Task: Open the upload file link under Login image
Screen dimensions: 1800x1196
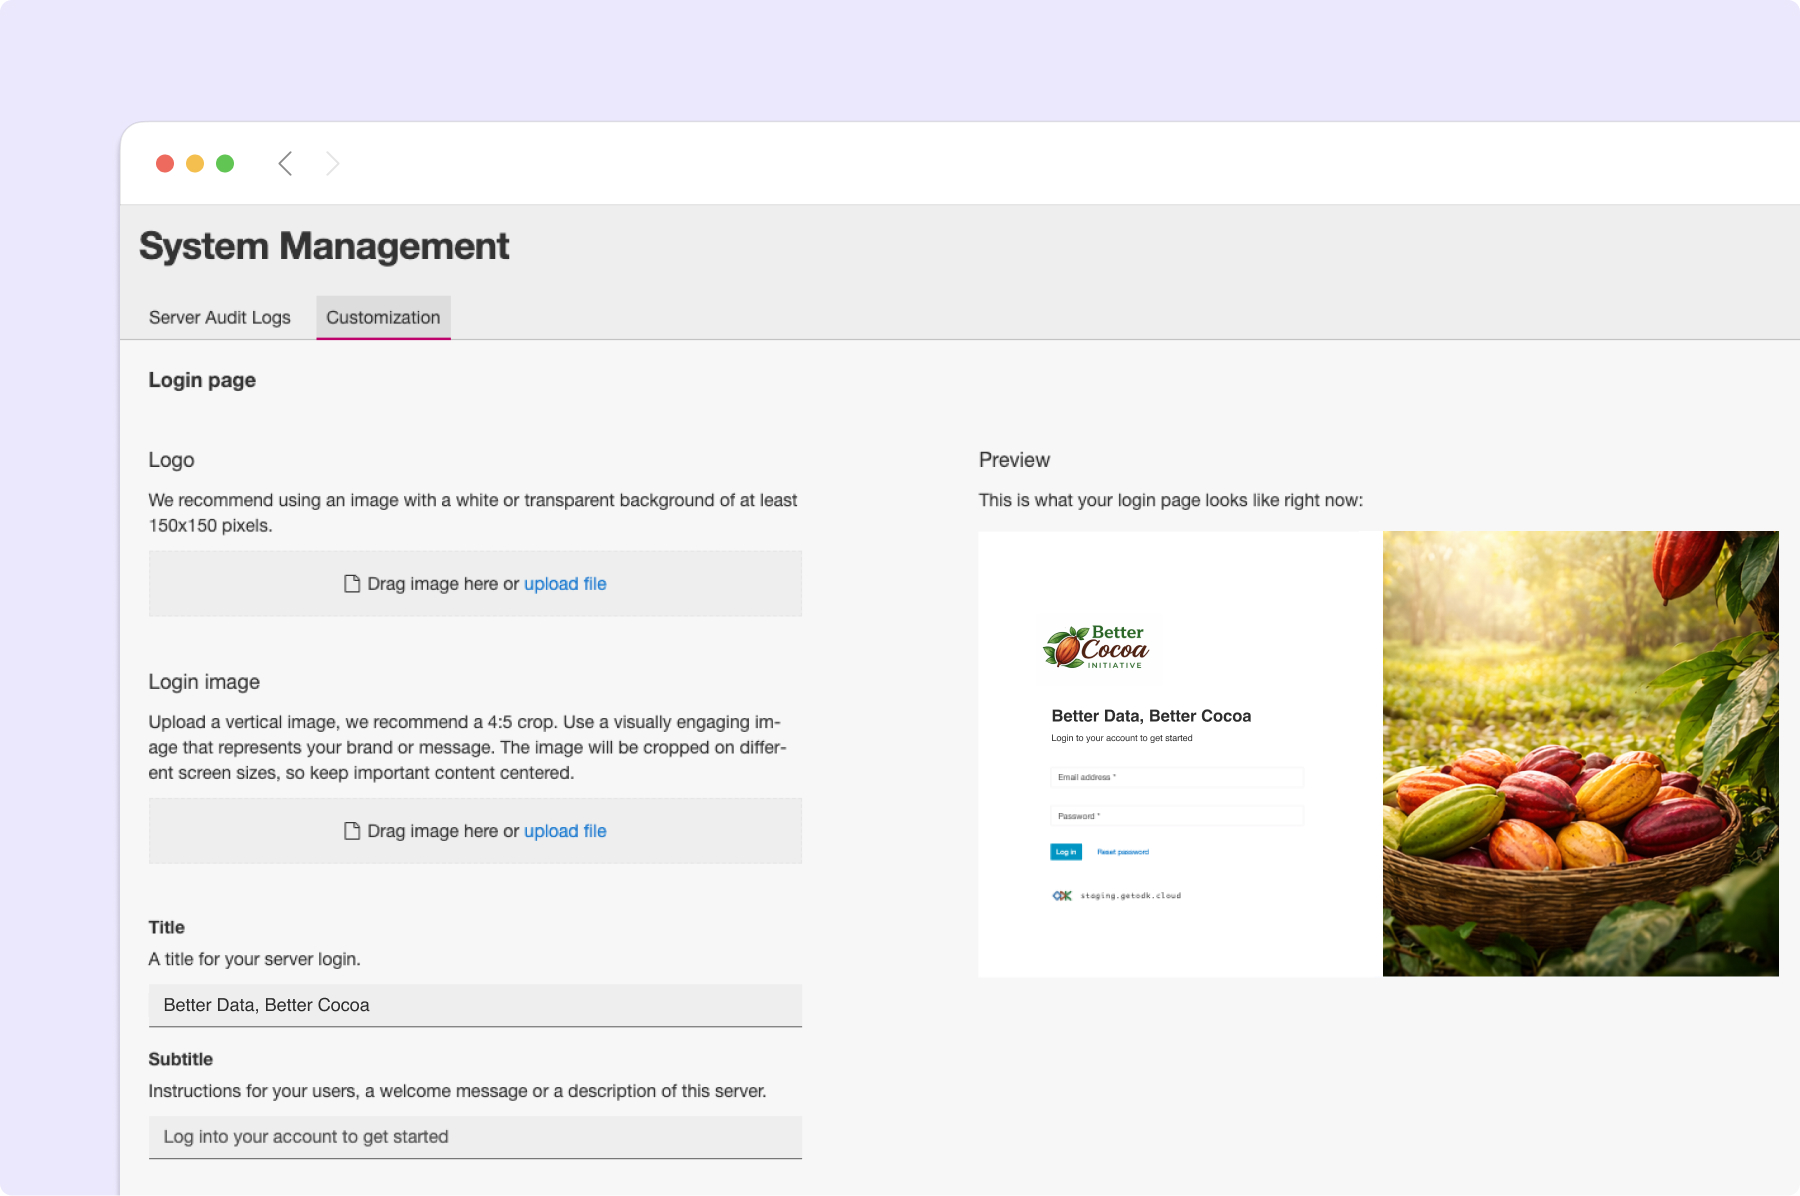Action: (564, 830)
